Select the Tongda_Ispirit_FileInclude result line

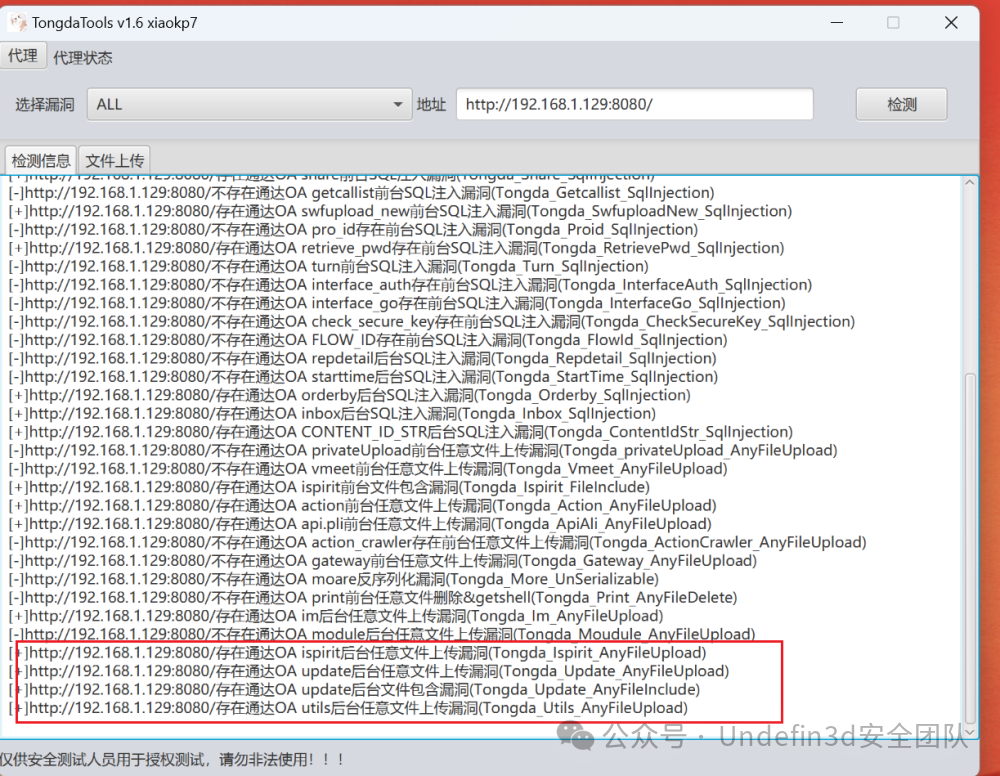329,488
